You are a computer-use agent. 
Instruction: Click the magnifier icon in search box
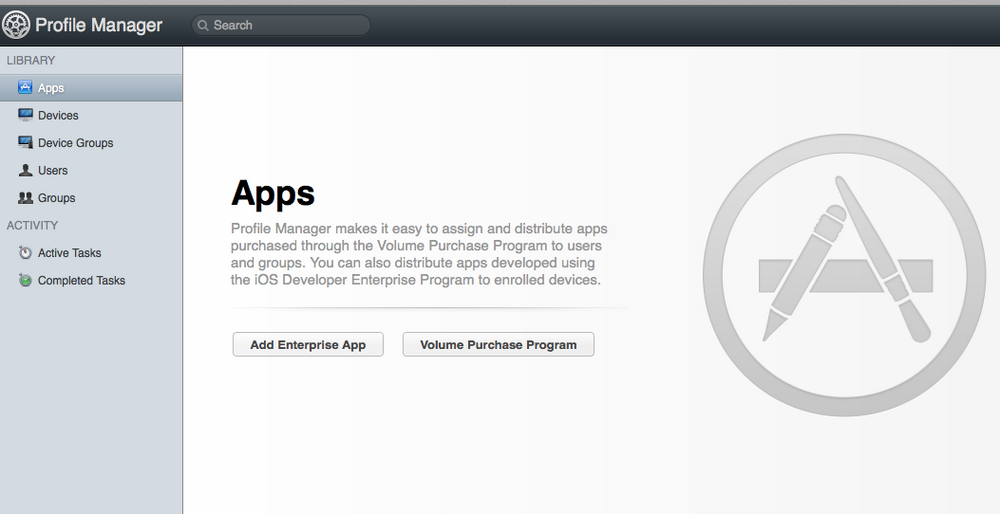click(x=203, y=26)
